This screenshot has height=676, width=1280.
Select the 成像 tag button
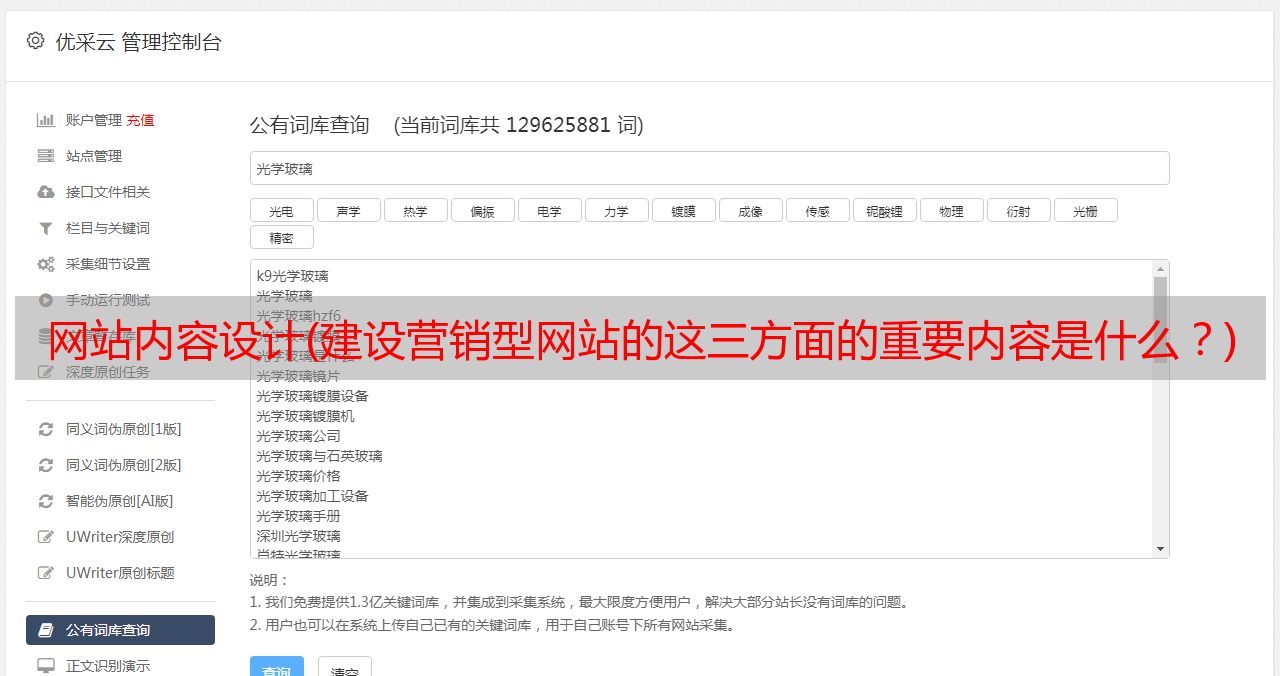(750, 210)
